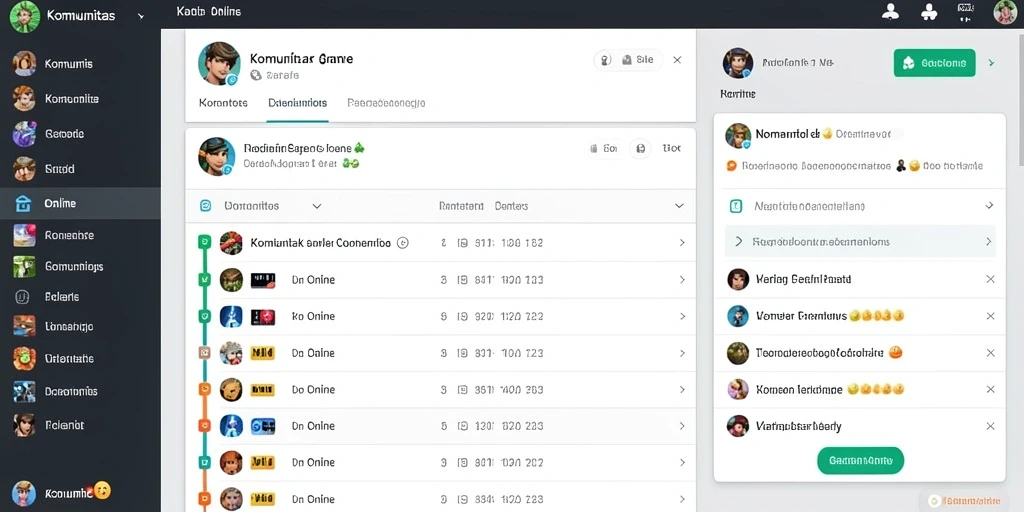1024x512 pixels.
Task: Click the Kaola Online title in top bar
Action: [208, 11]
